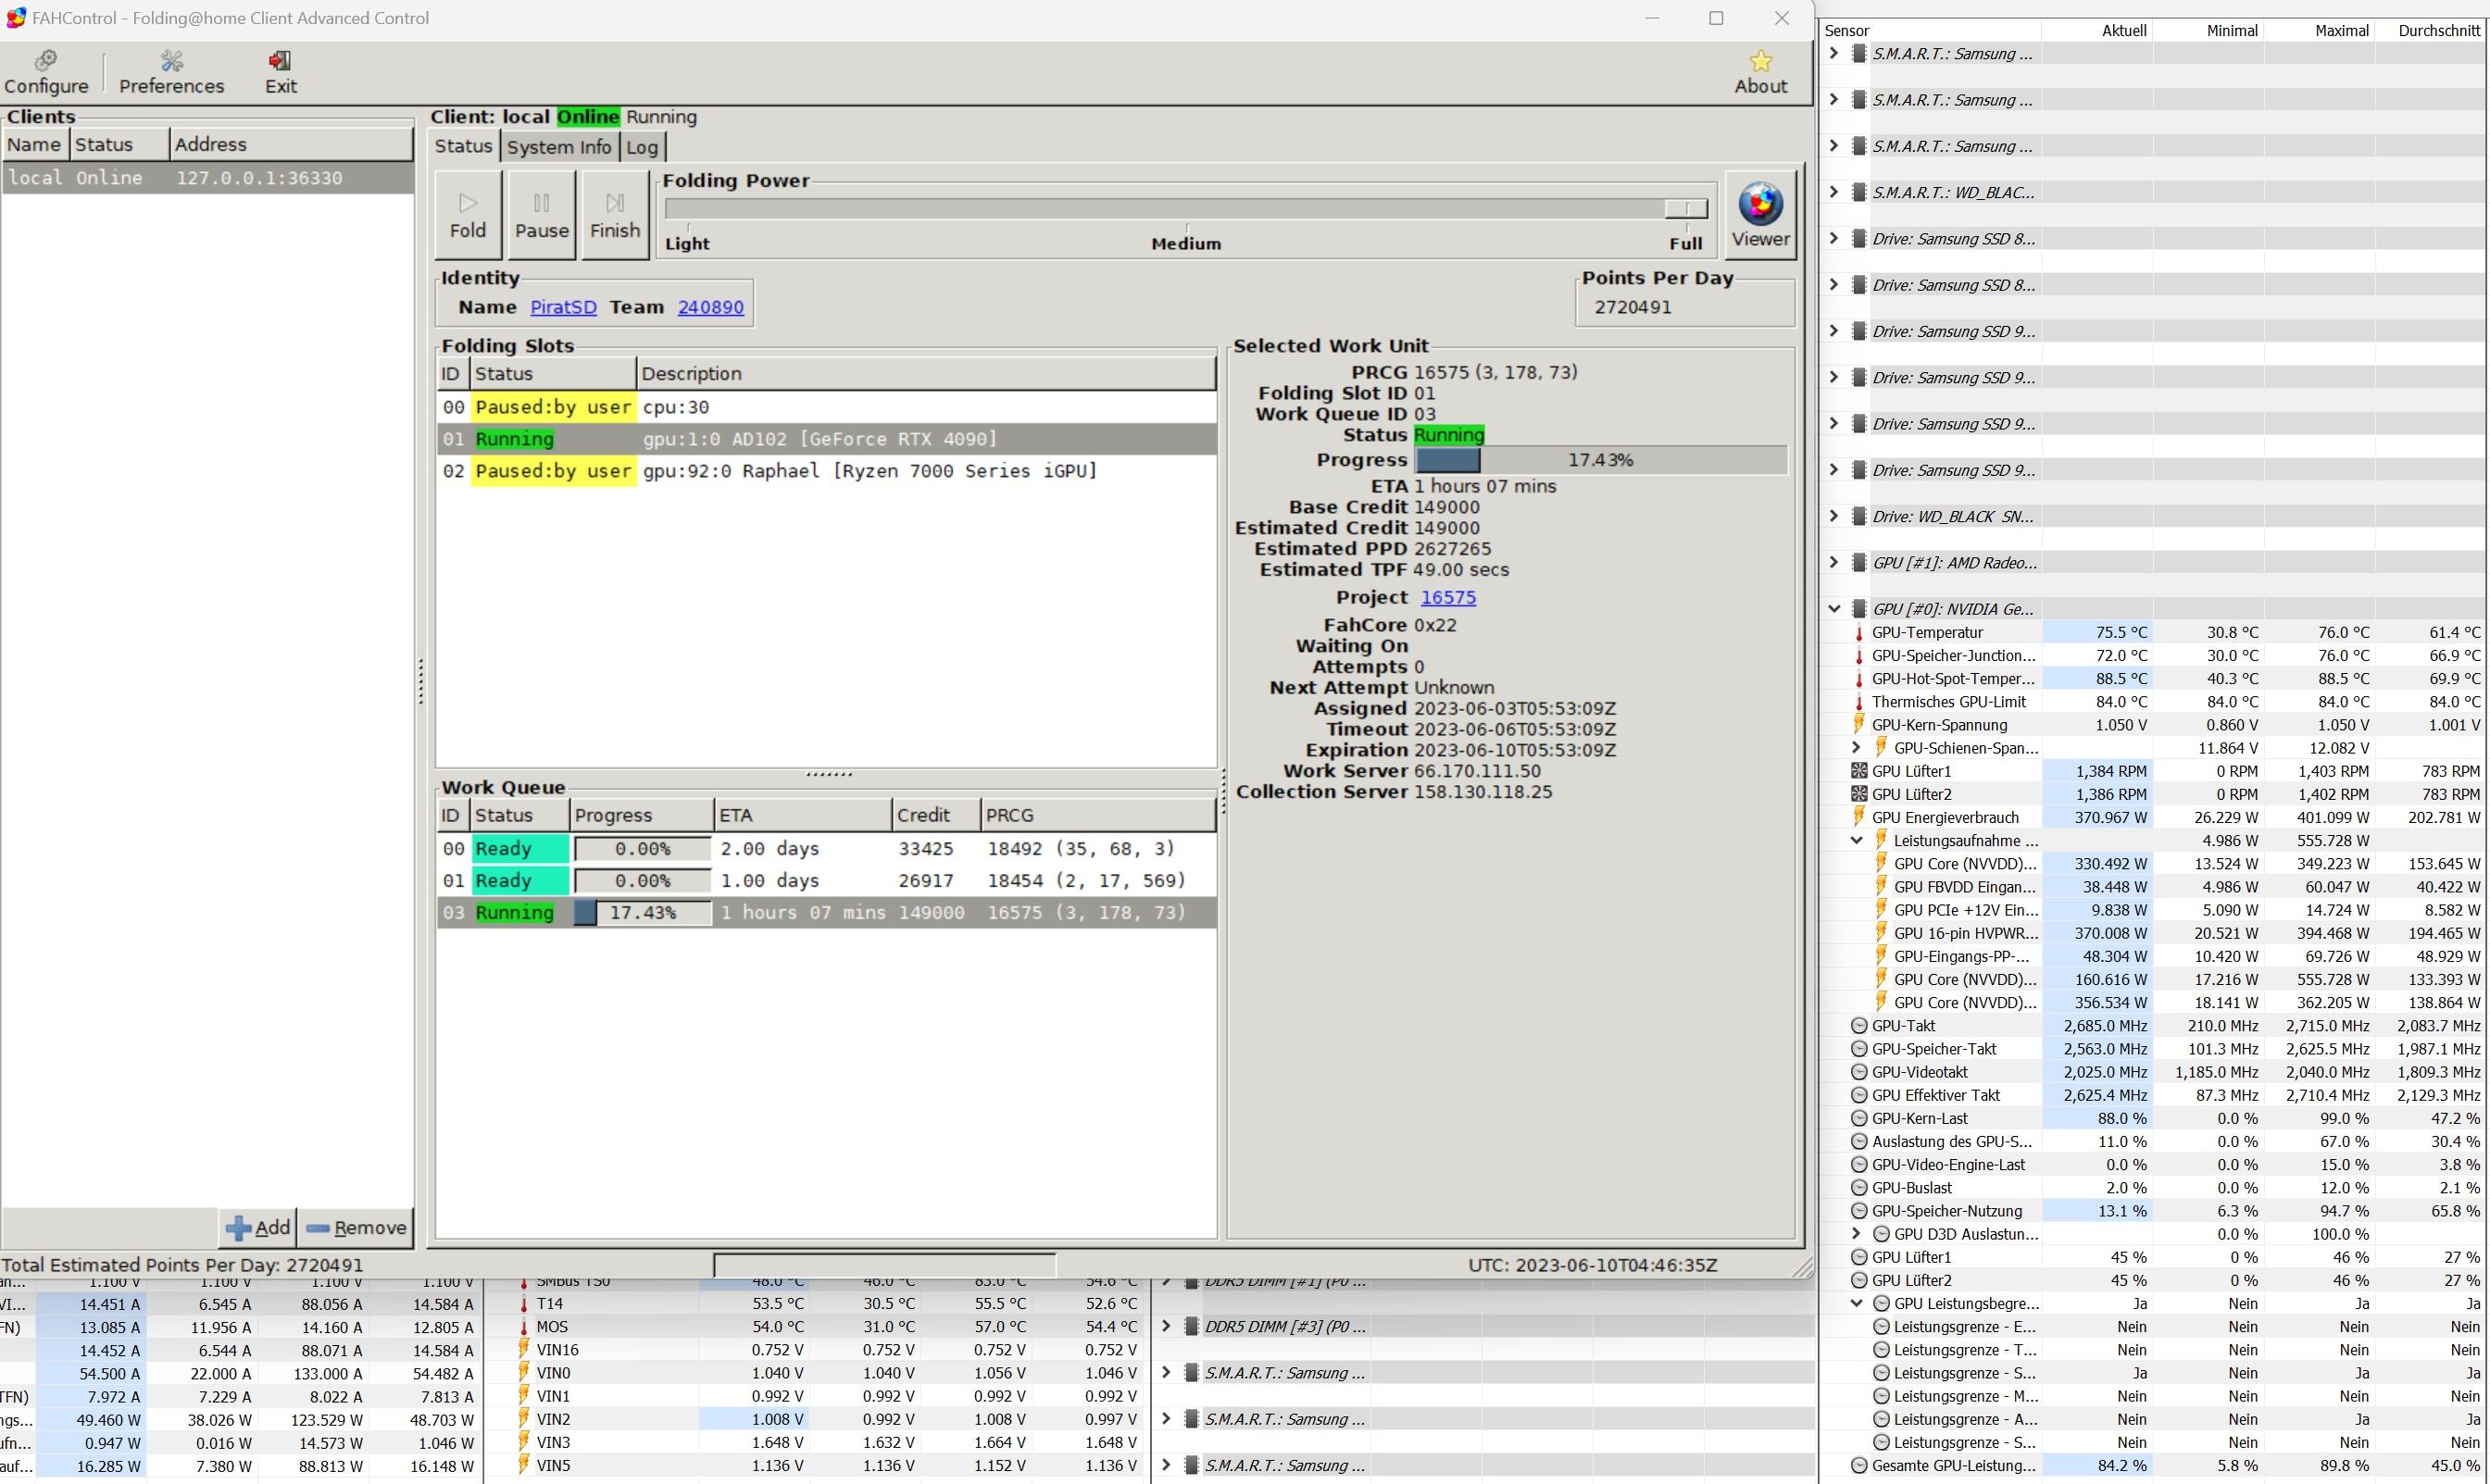This screenshot has height=1484, width=2490.
Task: Click the GPU Lüfter2 RPM fan icon
Action: 1859,794
